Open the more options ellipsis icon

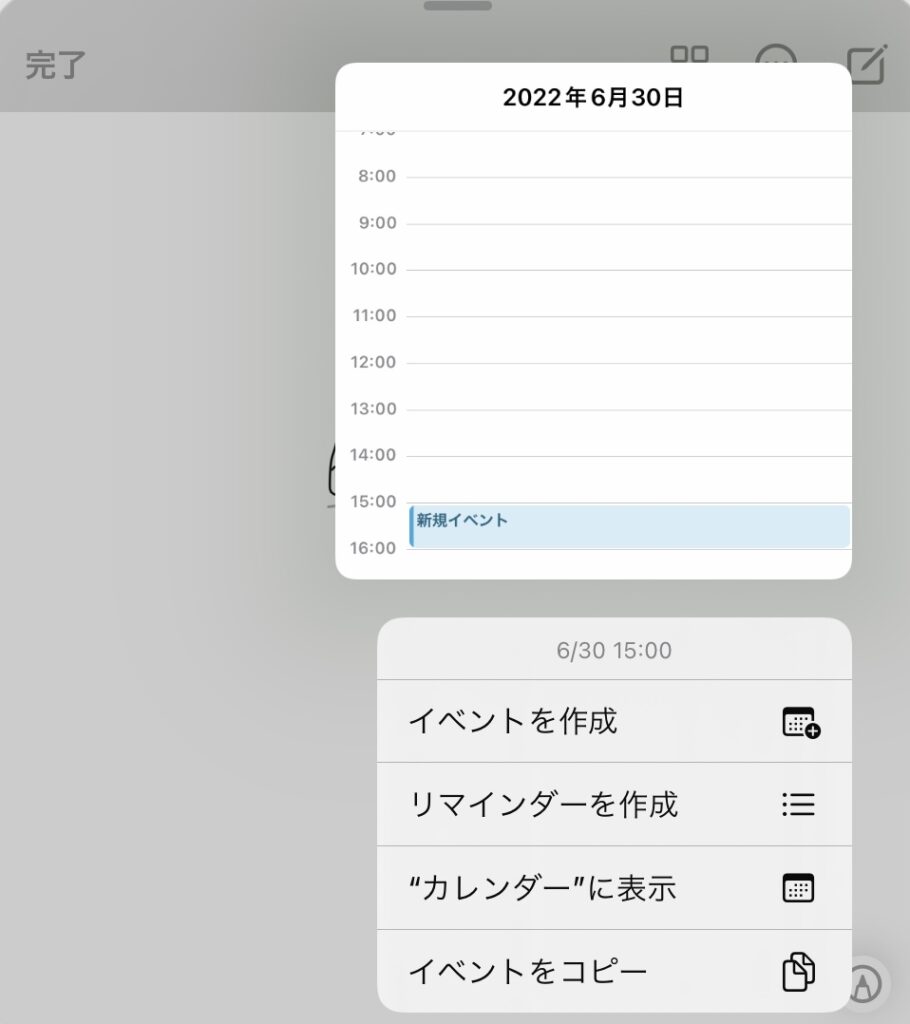click(x=775, y=54)
